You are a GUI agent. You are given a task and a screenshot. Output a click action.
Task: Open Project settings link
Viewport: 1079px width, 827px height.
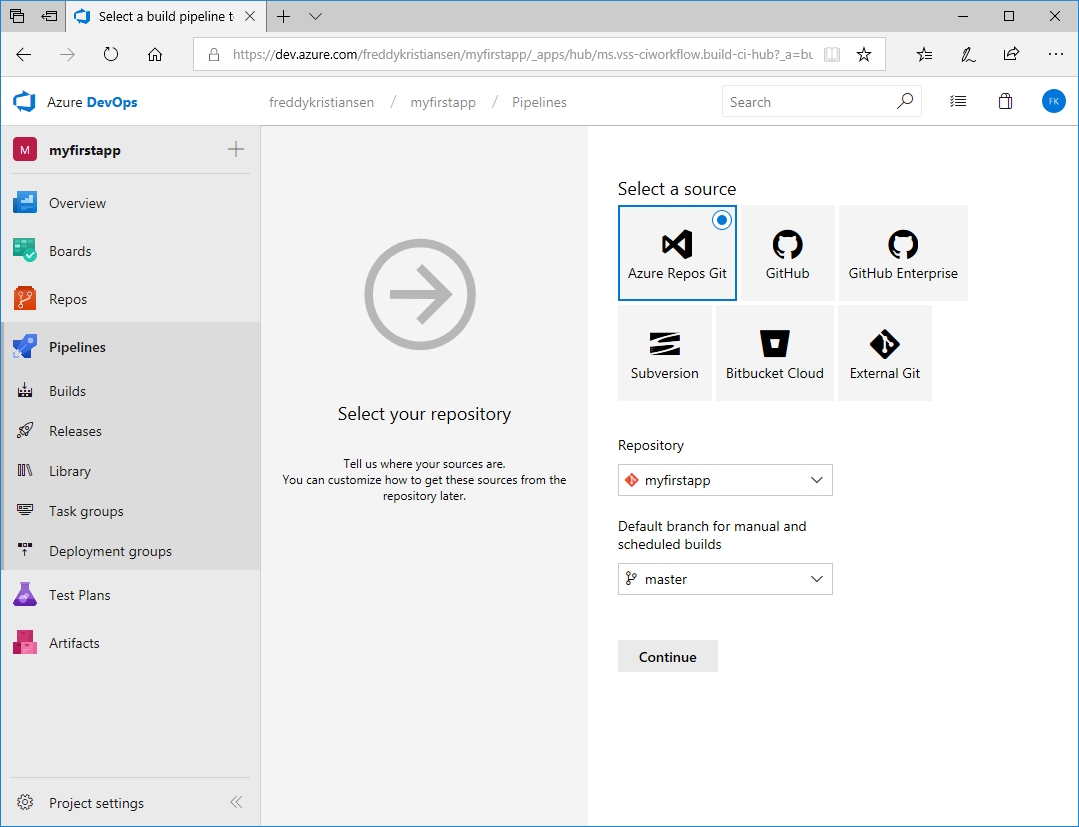pyautogui.click(x=96, y=803)
